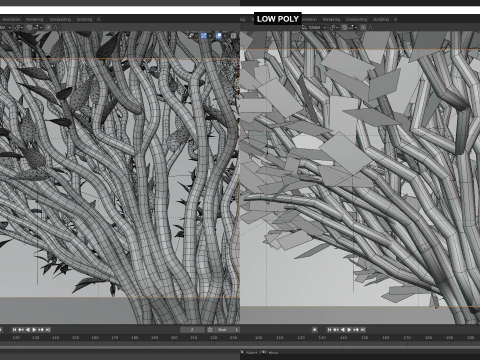Play the animation in right timeline
The width and height of the screenshot is (480, 360).
coord(349,330)
